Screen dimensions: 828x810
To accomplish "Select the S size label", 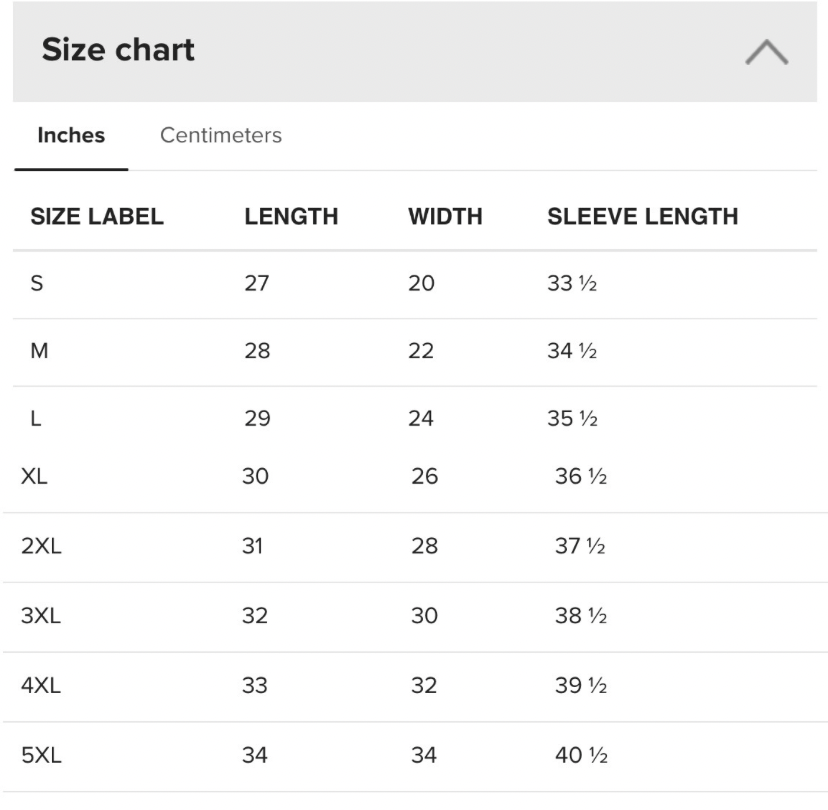I will (37, 283).
